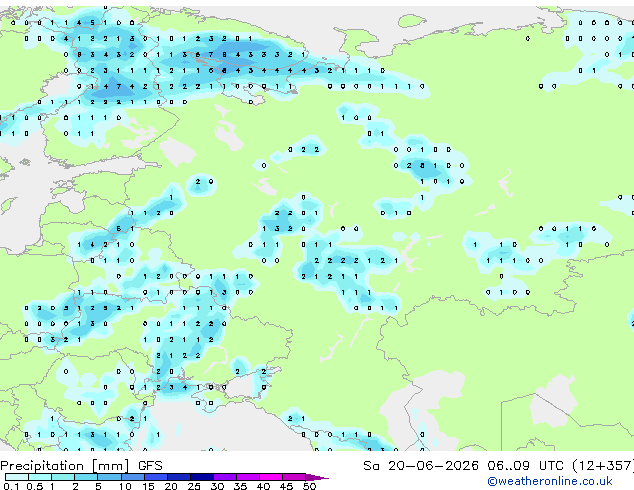This screenshot has width=634, height=490.
Task: Pick the 20–25 mm dark blue swatch
Action: click(179, 477)
